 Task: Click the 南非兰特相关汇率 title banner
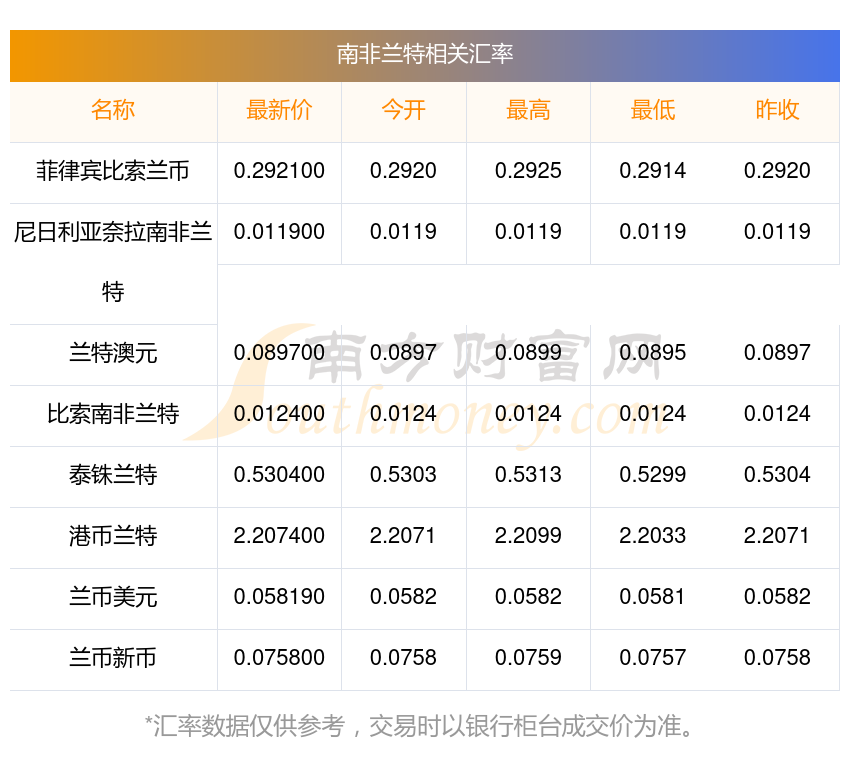pos(425,54)
